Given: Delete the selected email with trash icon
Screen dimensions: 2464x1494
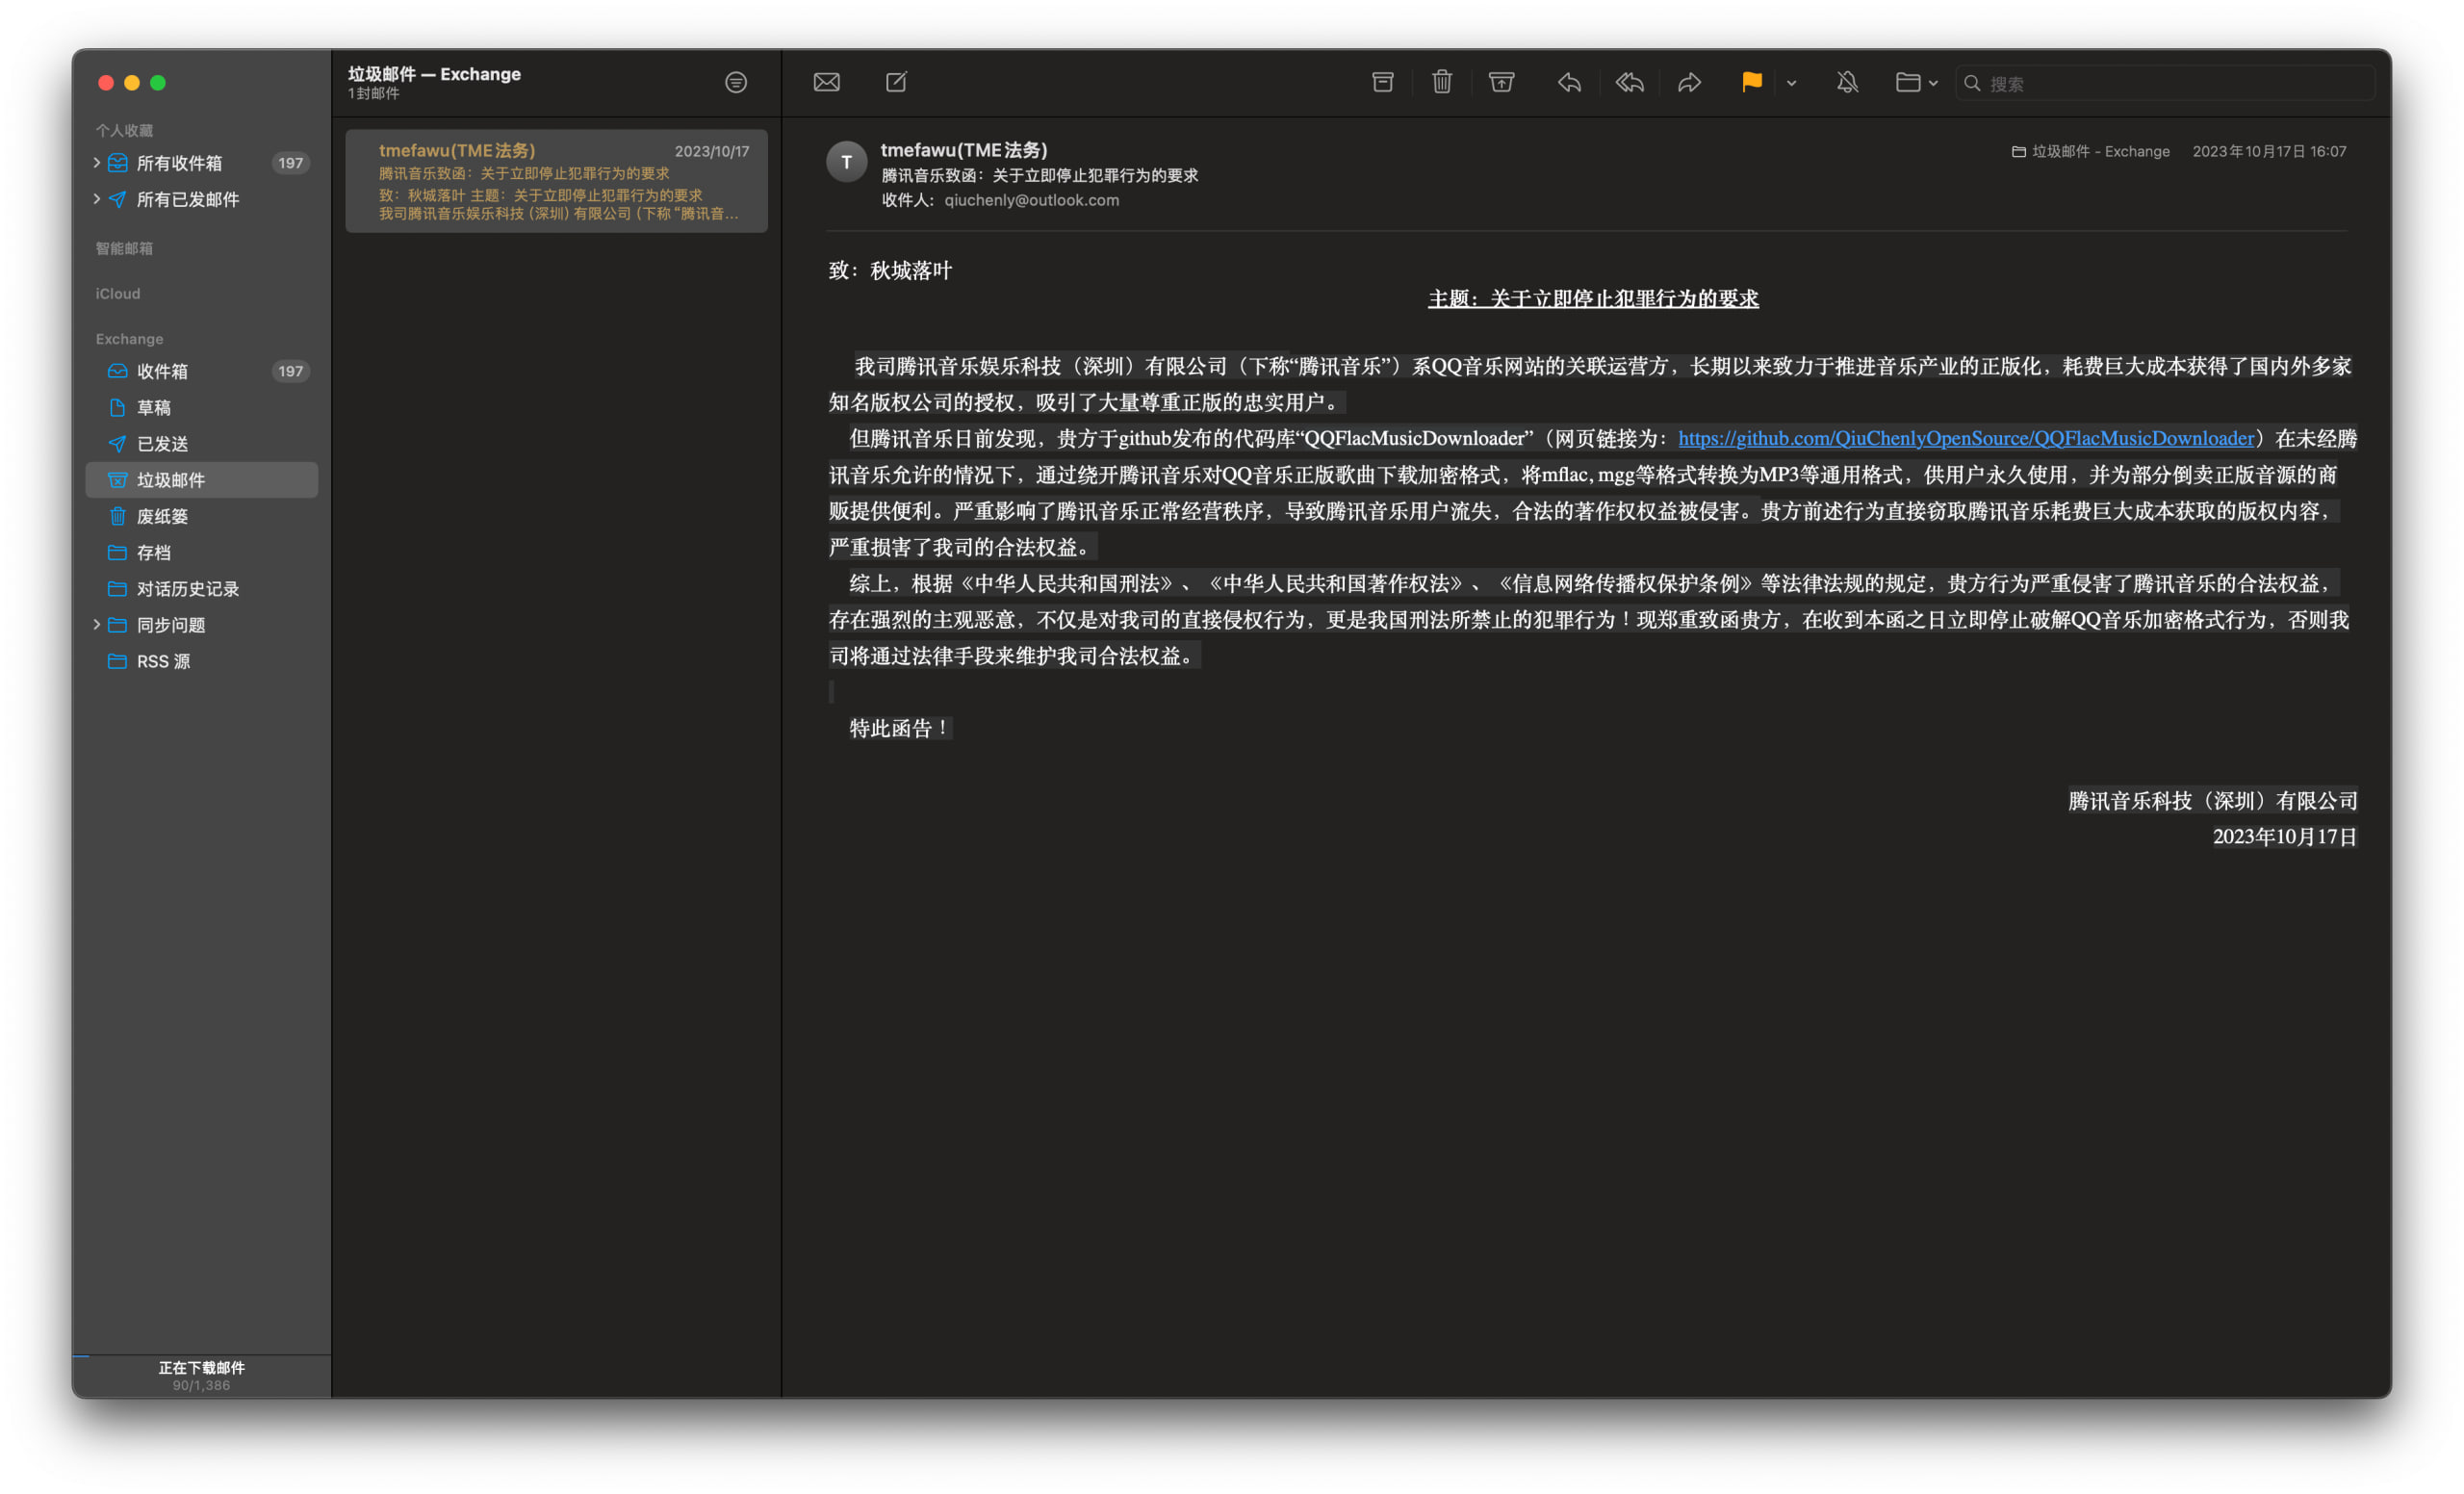Looking at the screenshot, I should [1441, 82].
